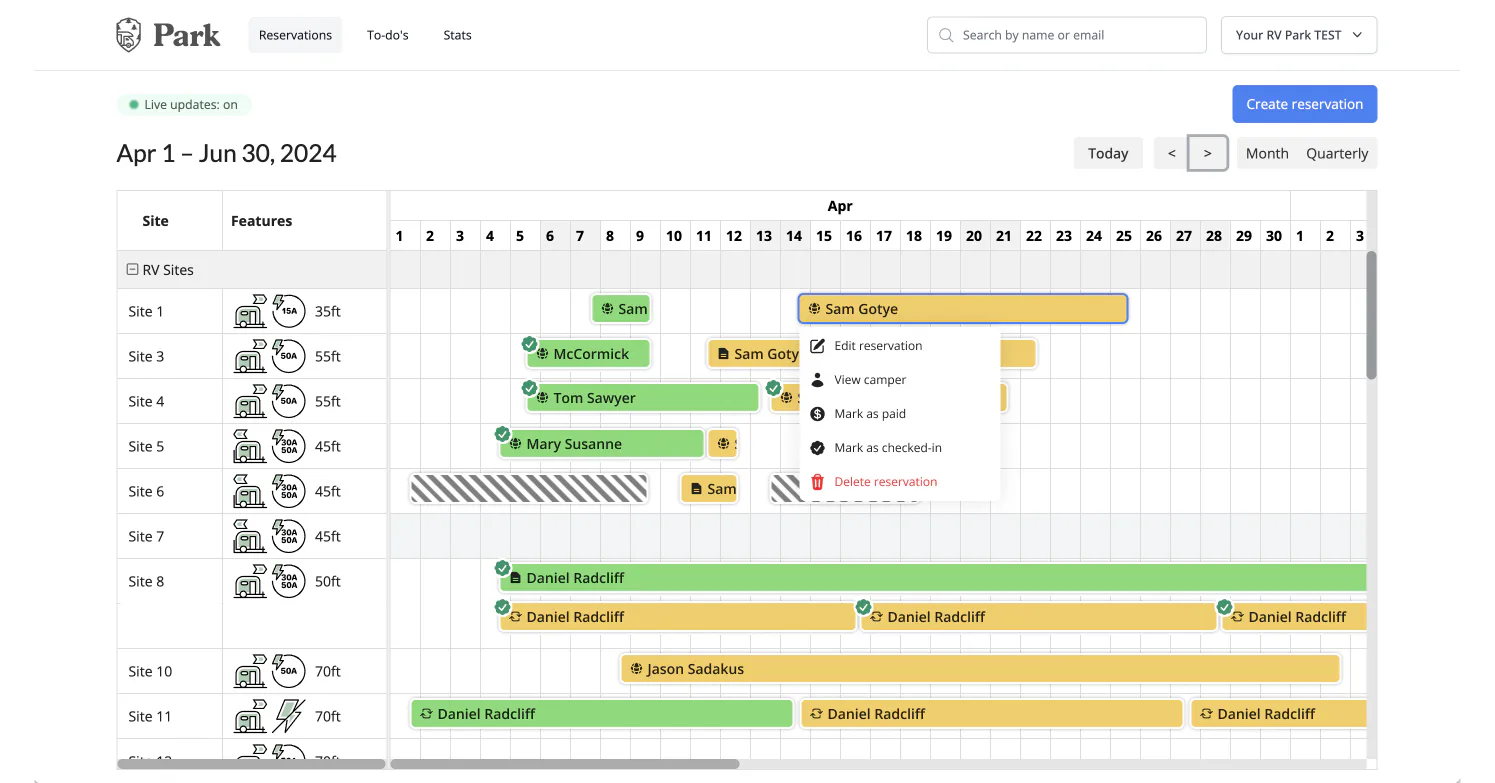Screen dimensions: 1495x783
Task: Click the red trash icon for Delete reservation
Action: (x=816, y=481)
